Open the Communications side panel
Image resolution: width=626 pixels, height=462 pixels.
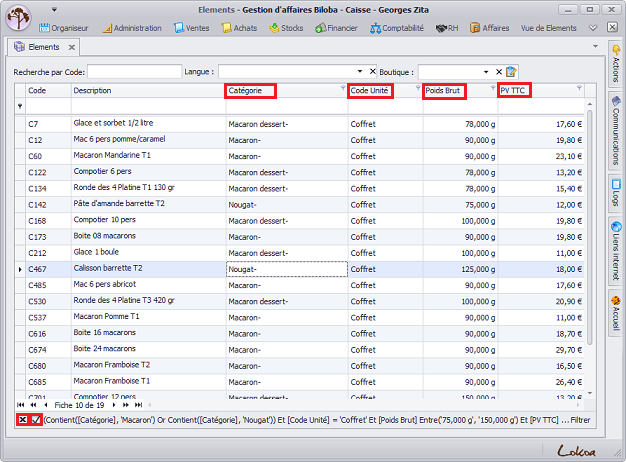coord(616,133)
